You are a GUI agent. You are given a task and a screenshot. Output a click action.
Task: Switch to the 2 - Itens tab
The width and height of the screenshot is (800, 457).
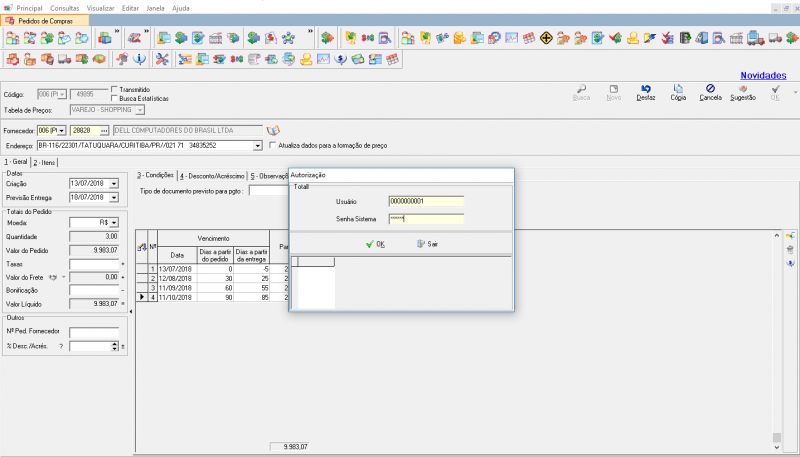click(x=44, y=162)
